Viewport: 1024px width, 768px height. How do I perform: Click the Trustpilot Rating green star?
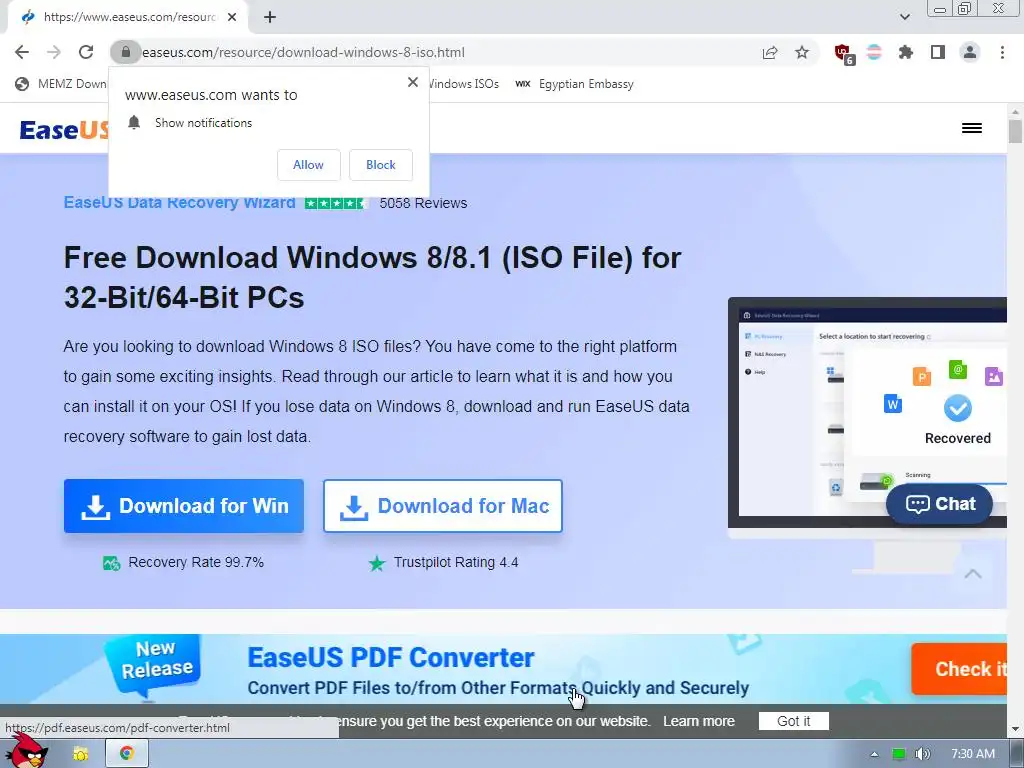tap(377, 563)
